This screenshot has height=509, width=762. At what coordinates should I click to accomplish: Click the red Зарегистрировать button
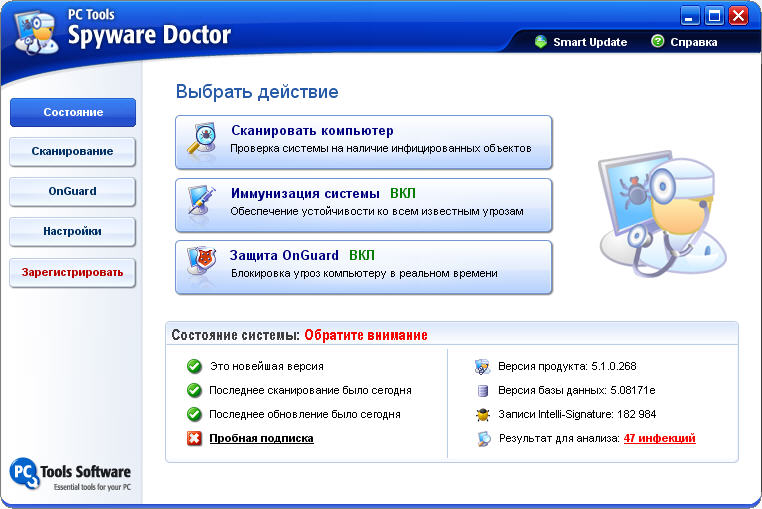(x=72, y=273)
